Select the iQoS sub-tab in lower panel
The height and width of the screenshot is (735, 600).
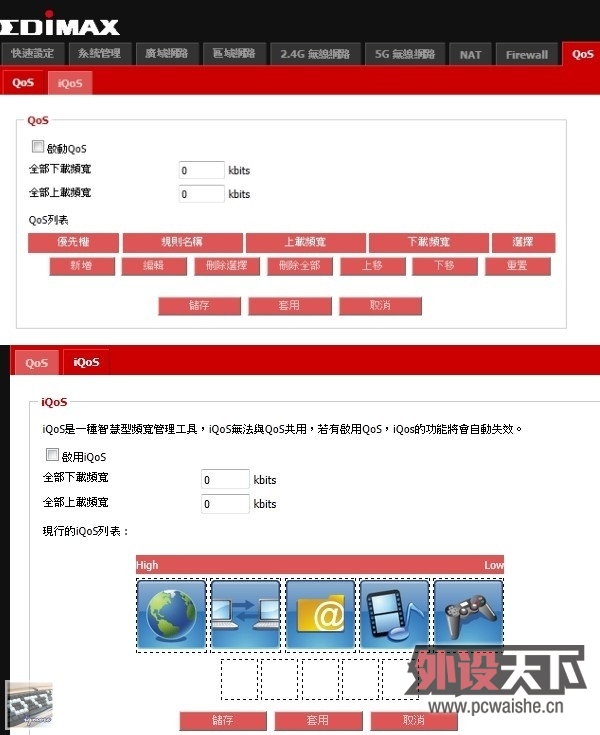click(x=86, y=362)
